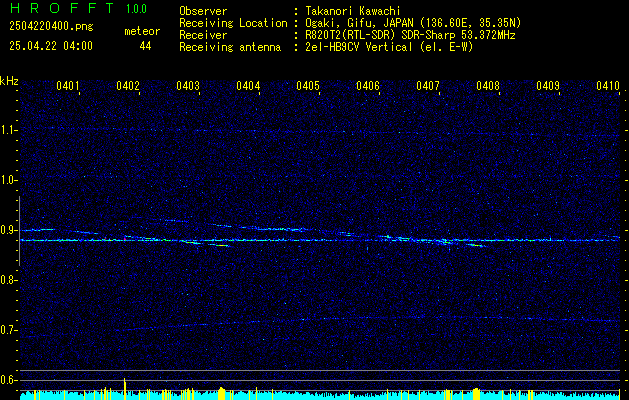Click the Receiving Location label
Image resolution: width=629 pixels, height=400 pixels.
tap(233, 23)
